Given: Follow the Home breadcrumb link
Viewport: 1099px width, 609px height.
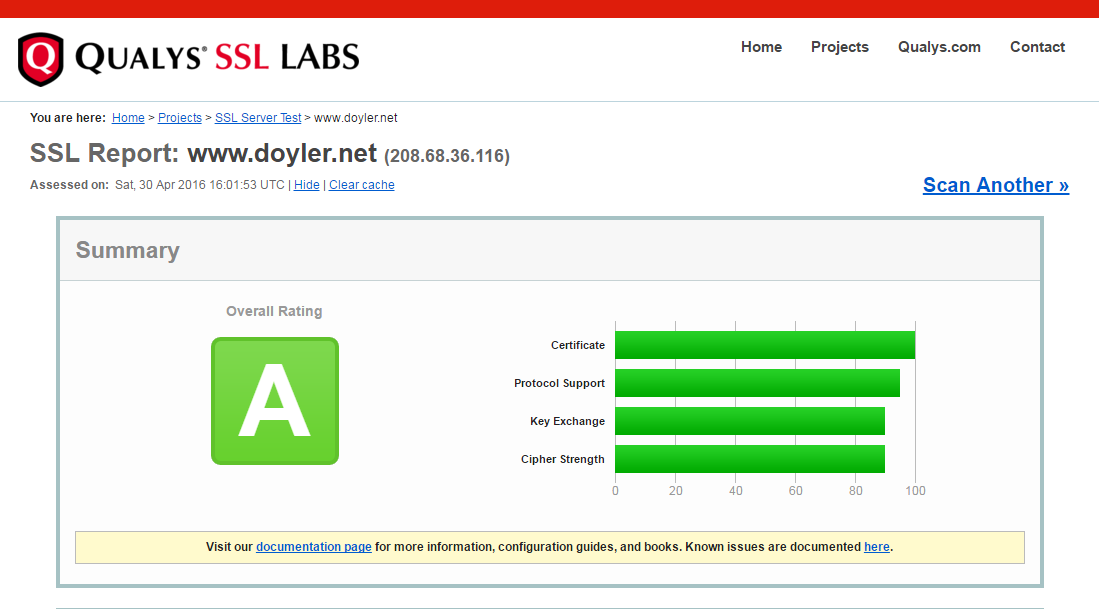Looking at the screenshot, I should [128, 118].
